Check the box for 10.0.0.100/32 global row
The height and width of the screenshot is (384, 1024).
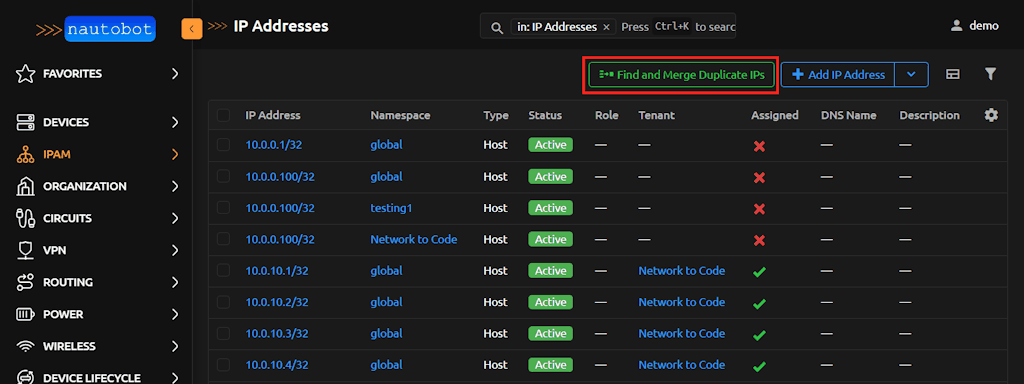223,176
